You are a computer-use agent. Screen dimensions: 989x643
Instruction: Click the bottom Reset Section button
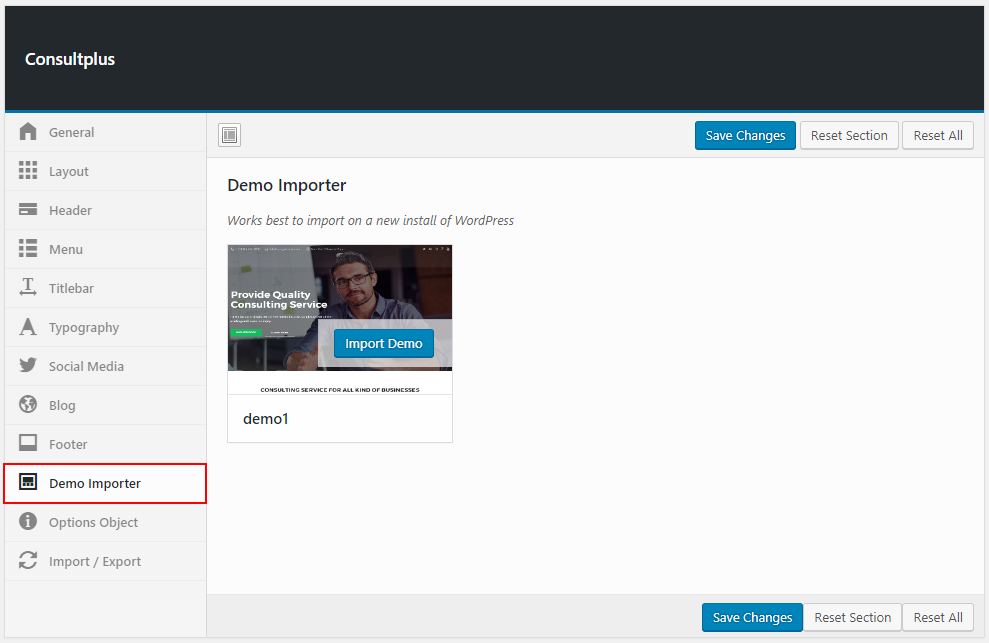(852, 617)
